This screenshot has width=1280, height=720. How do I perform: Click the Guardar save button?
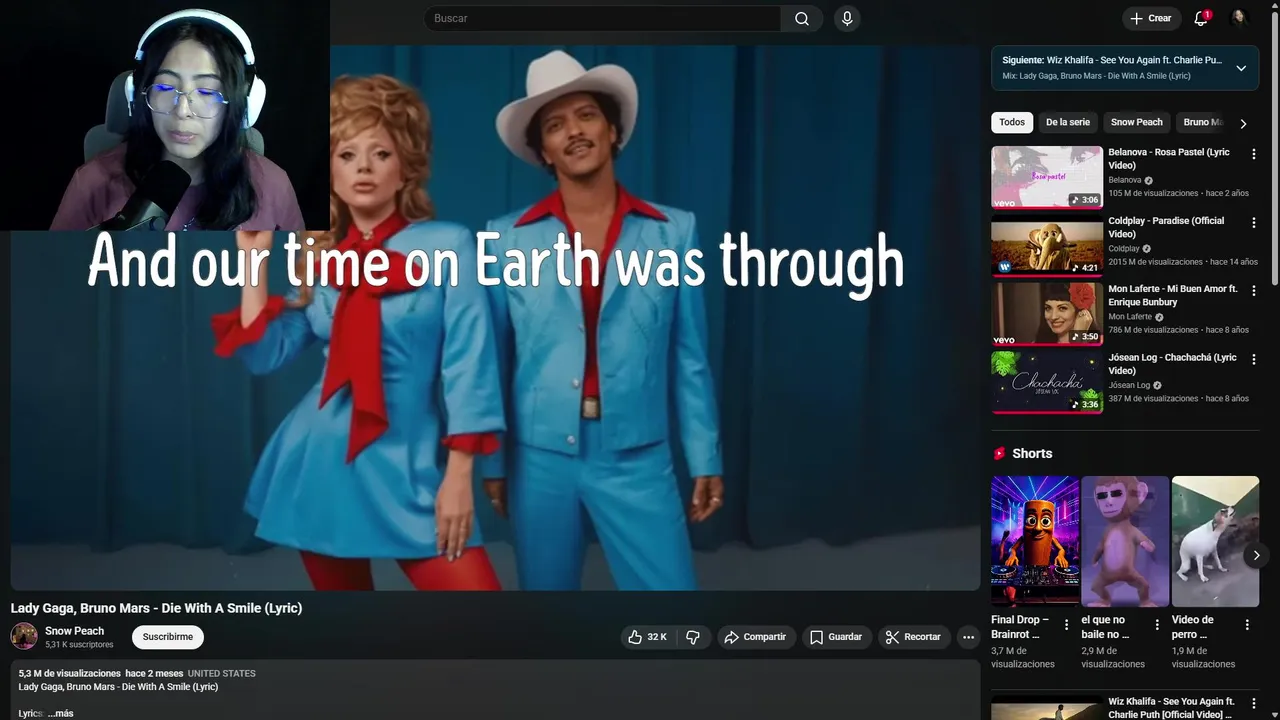click(836, 637)
